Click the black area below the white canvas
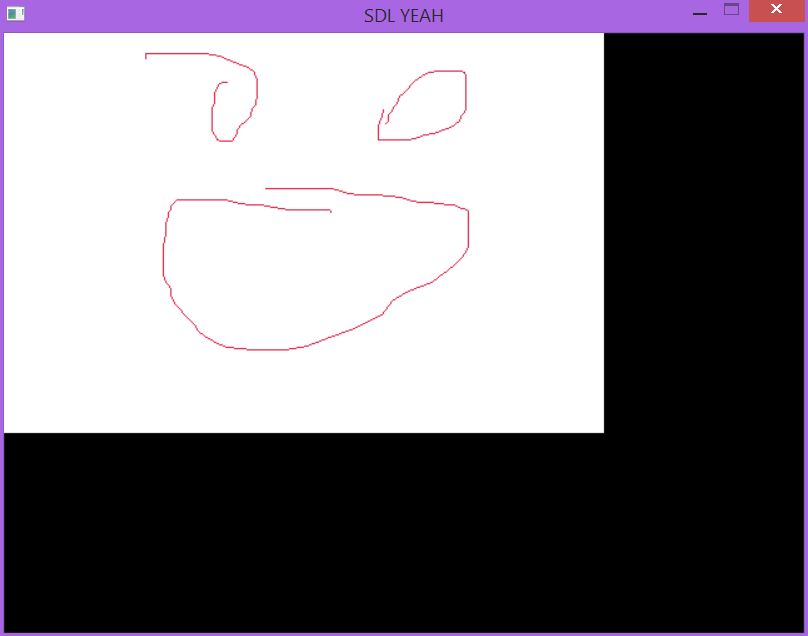The image size is (808, 636). (300, 530)
